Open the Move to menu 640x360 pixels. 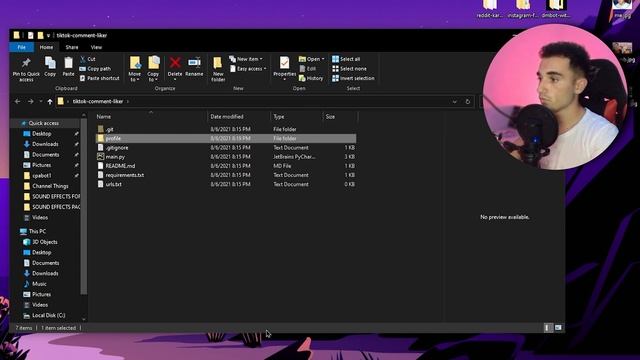(135, 69)
